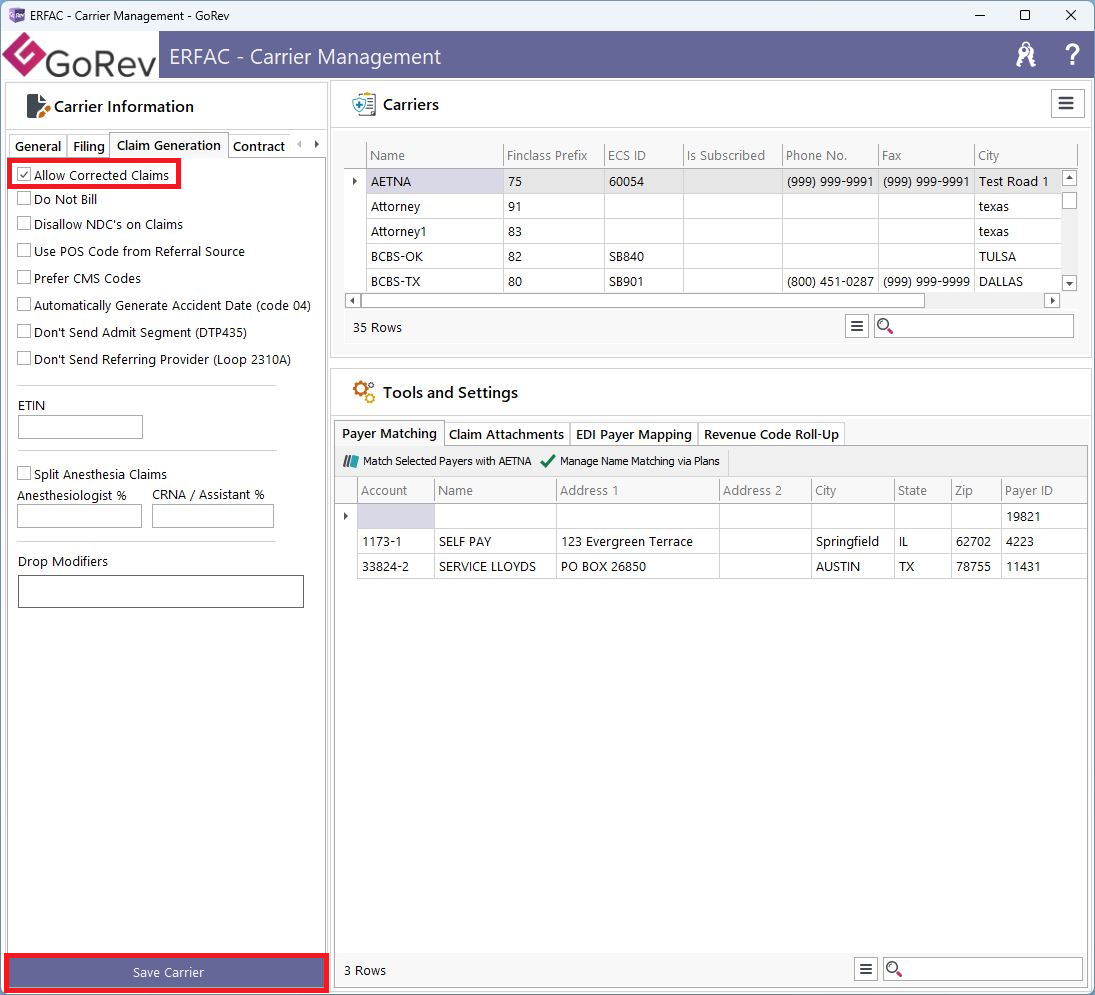Image resolution: width=1095 pixels, height=995 pixels.
Task: Click Manage Name Matching via Plans
Action: point(630,461)
